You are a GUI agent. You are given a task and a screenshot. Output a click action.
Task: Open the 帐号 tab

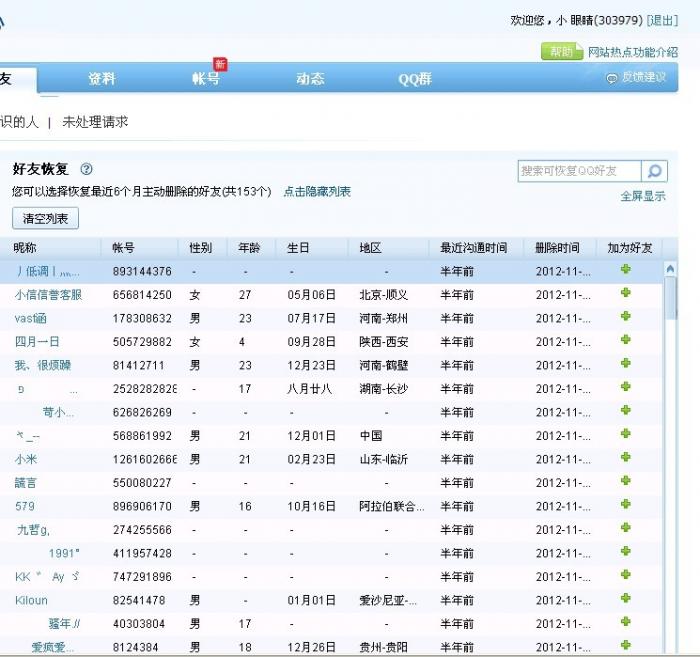(x=206, y=79)
